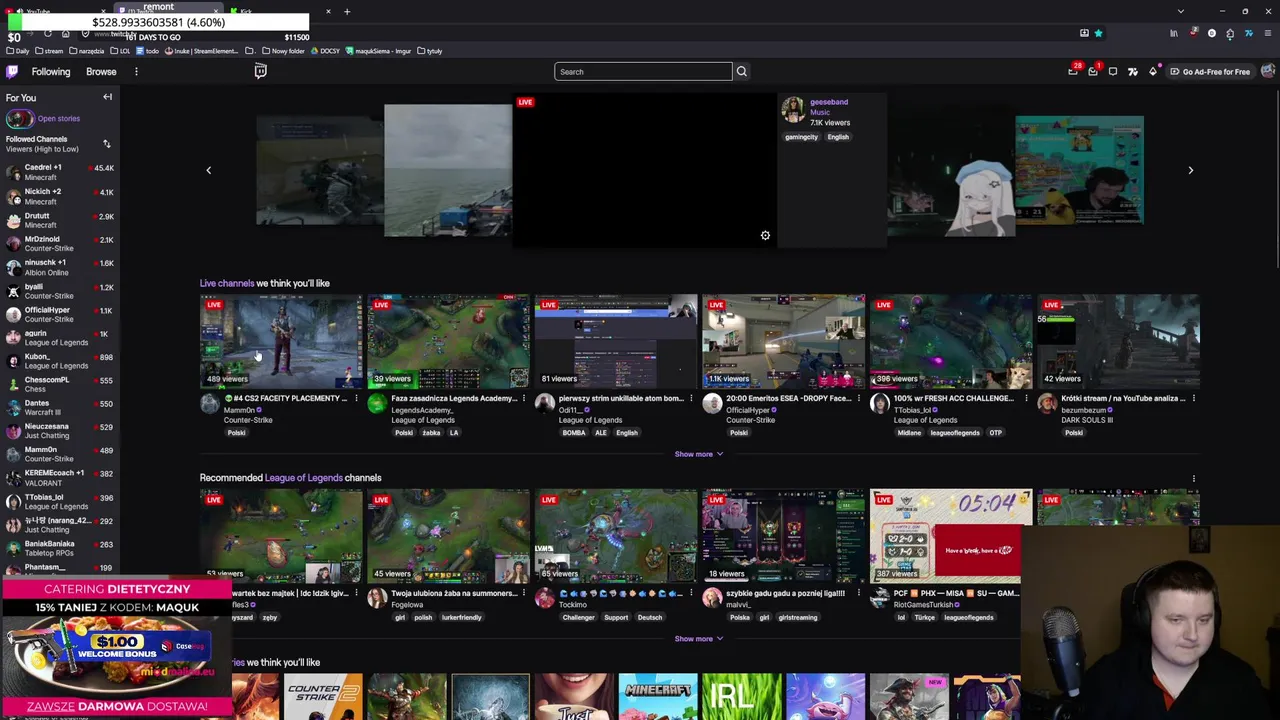Image resolution: width=1280 pixels, height=720 pixels.
Task: Expand Show more under League recommendations
Action: pyautogui.click(x=699, y=639)
